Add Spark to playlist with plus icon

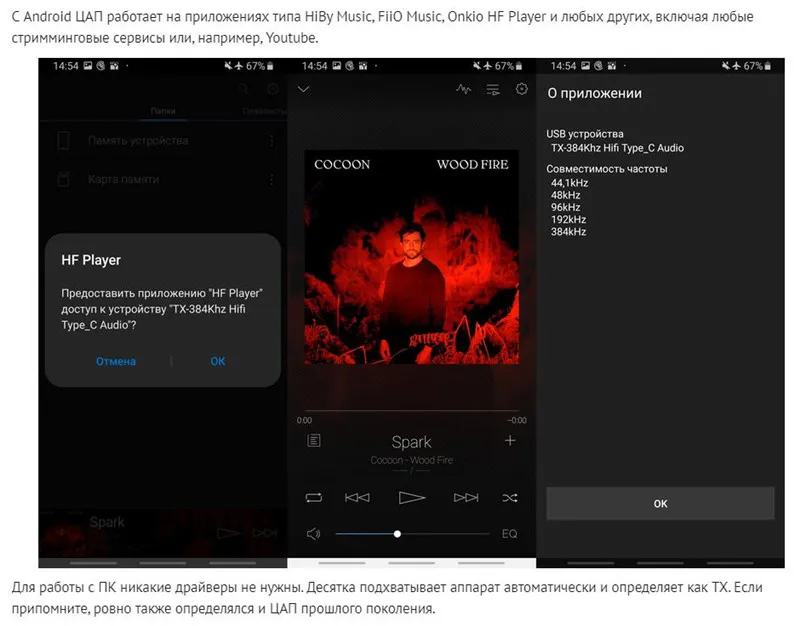pos(510,440)
